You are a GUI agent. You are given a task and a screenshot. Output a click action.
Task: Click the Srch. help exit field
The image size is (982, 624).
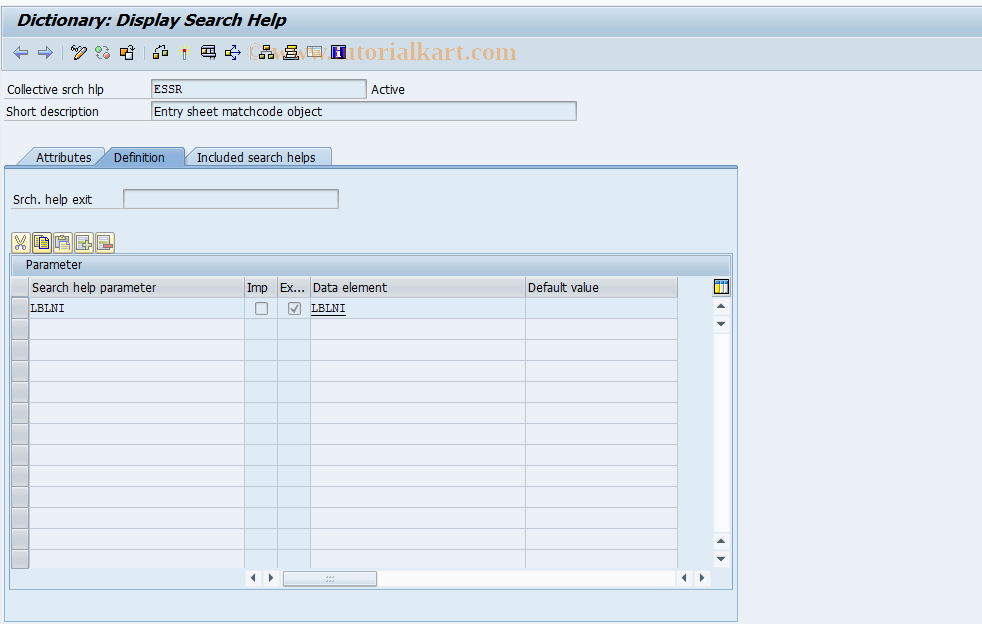pos(231,199)
